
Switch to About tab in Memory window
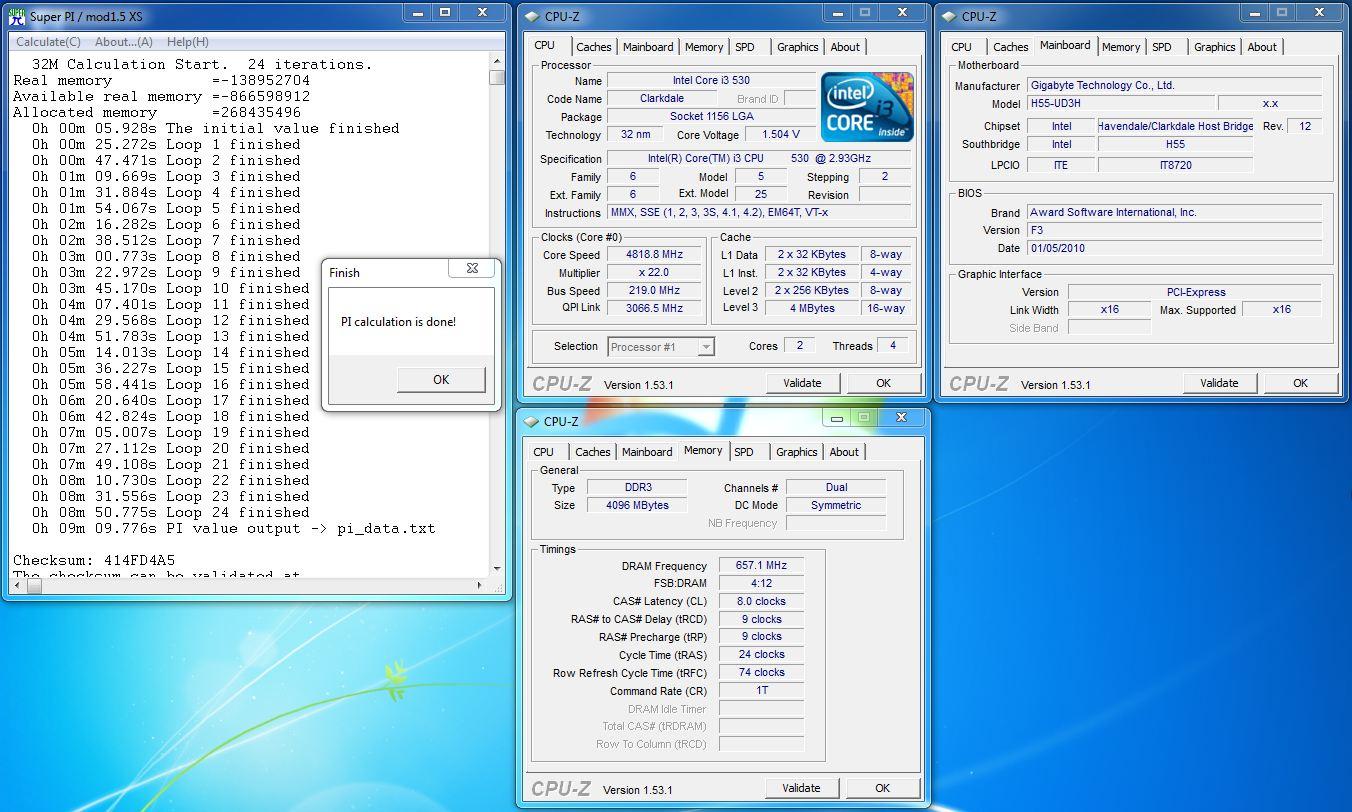click(844, 452)
